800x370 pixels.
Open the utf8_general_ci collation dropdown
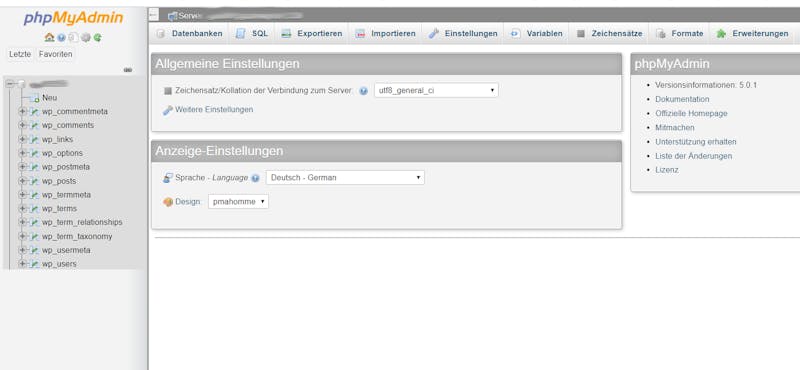(x=436, y=90)
